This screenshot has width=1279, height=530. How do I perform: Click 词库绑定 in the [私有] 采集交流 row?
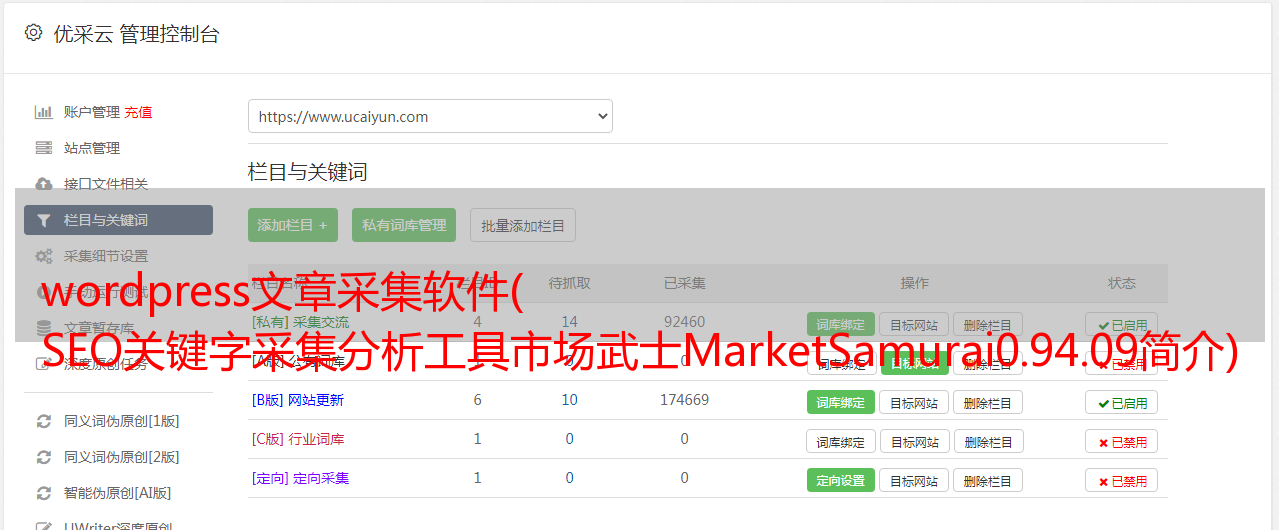840,325
